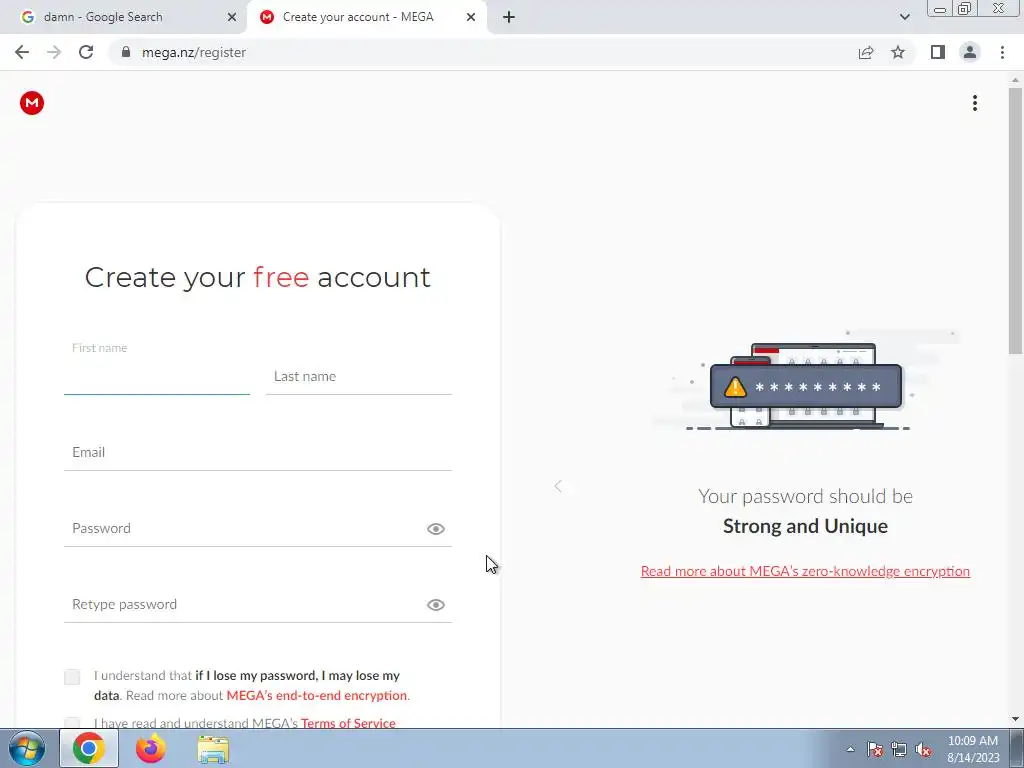Open Chrome's customize menu
This screenshot has width=1024, height=768.
[1002, 52]
